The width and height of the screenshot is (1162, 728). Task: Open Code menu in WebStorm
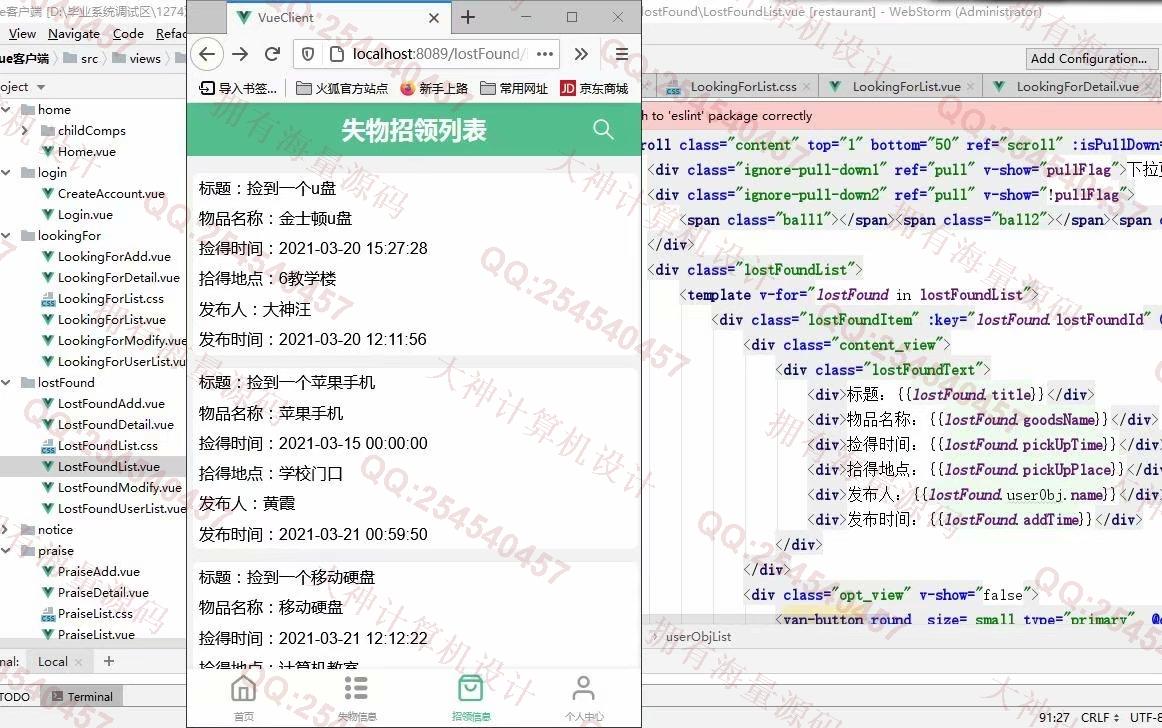click(x=128, y=33)
